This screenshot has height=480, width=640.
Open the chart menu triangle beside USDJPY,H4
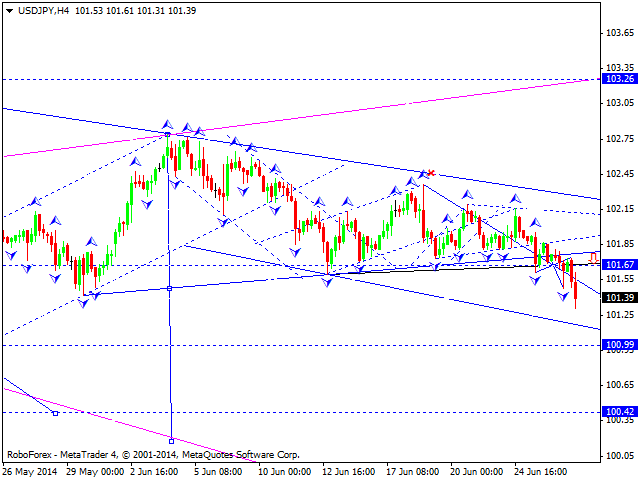(x=7, y=8)
